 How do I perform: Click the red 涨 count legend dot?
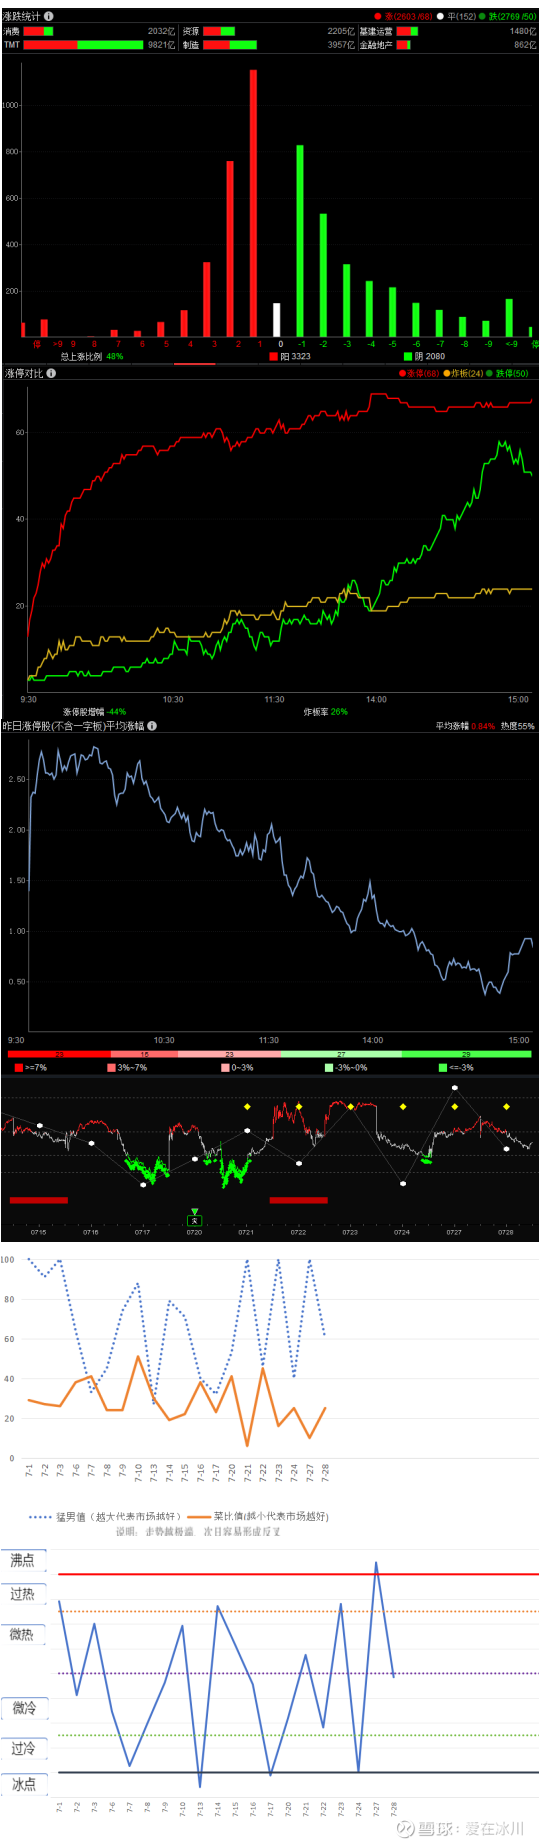[x=378, y=16]
